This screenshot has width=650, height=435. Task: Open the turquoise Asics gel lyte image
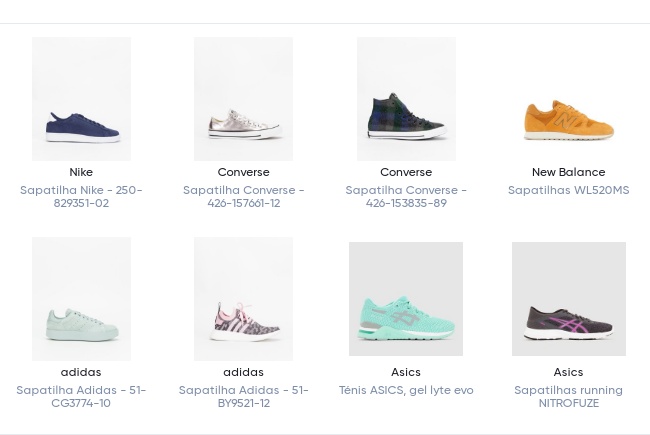[406, 299]
